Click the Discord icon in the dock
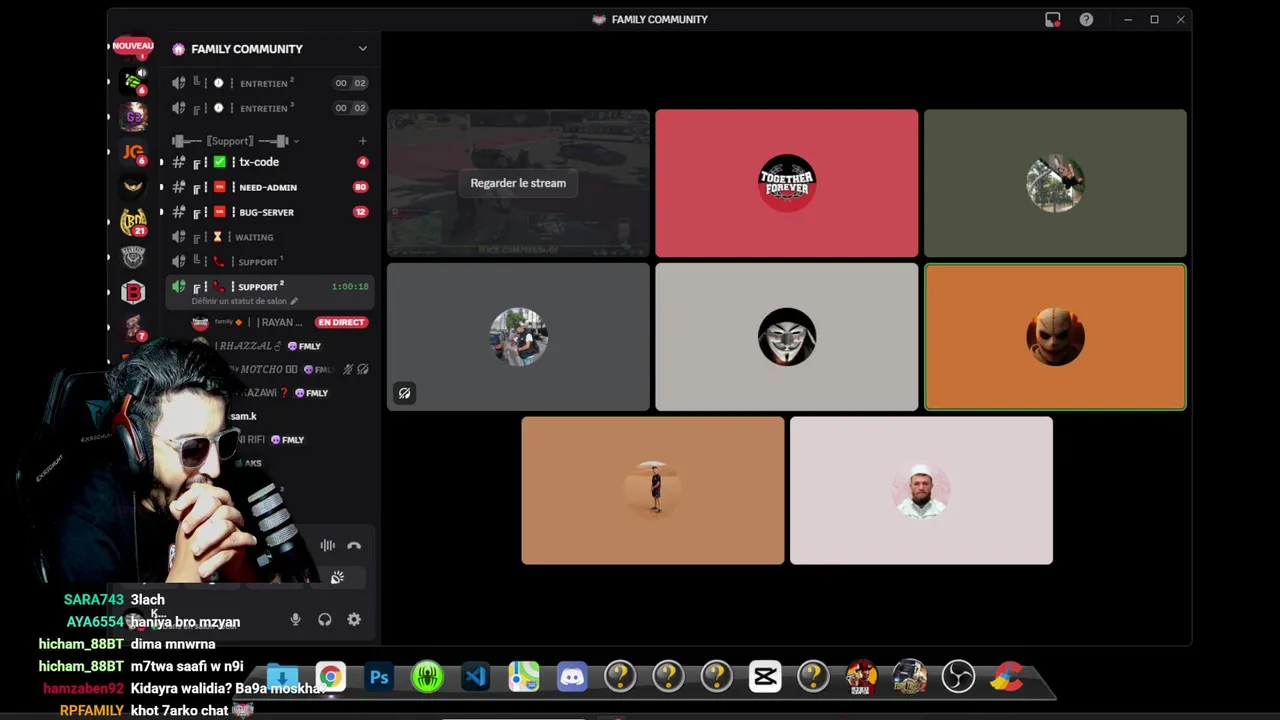This screenshot has height=720, width=1280. [x=572, y=678]
